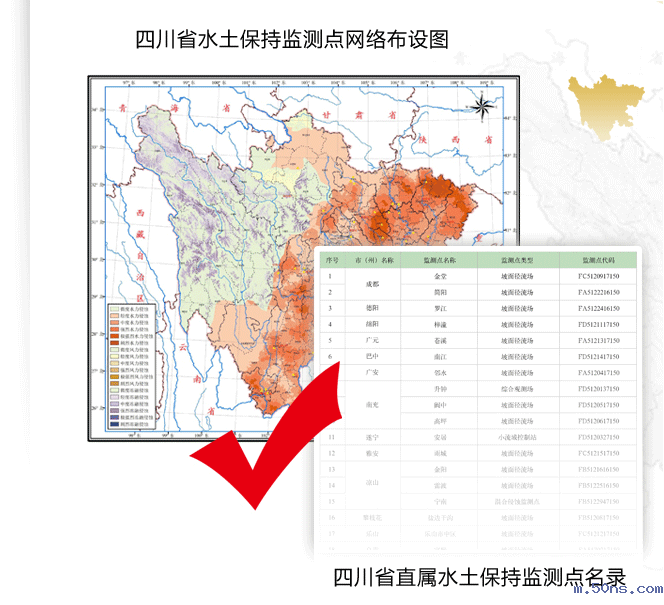Click the title 四川省水土保持监测点网络布设图
The width and height of the screenshot is (664, 605).
tap(292, 39)
